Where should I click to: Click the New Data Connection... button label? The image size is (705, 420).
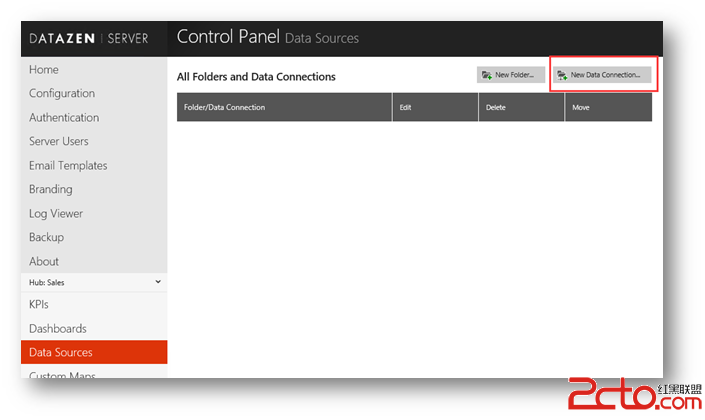(x=605, y=75)
